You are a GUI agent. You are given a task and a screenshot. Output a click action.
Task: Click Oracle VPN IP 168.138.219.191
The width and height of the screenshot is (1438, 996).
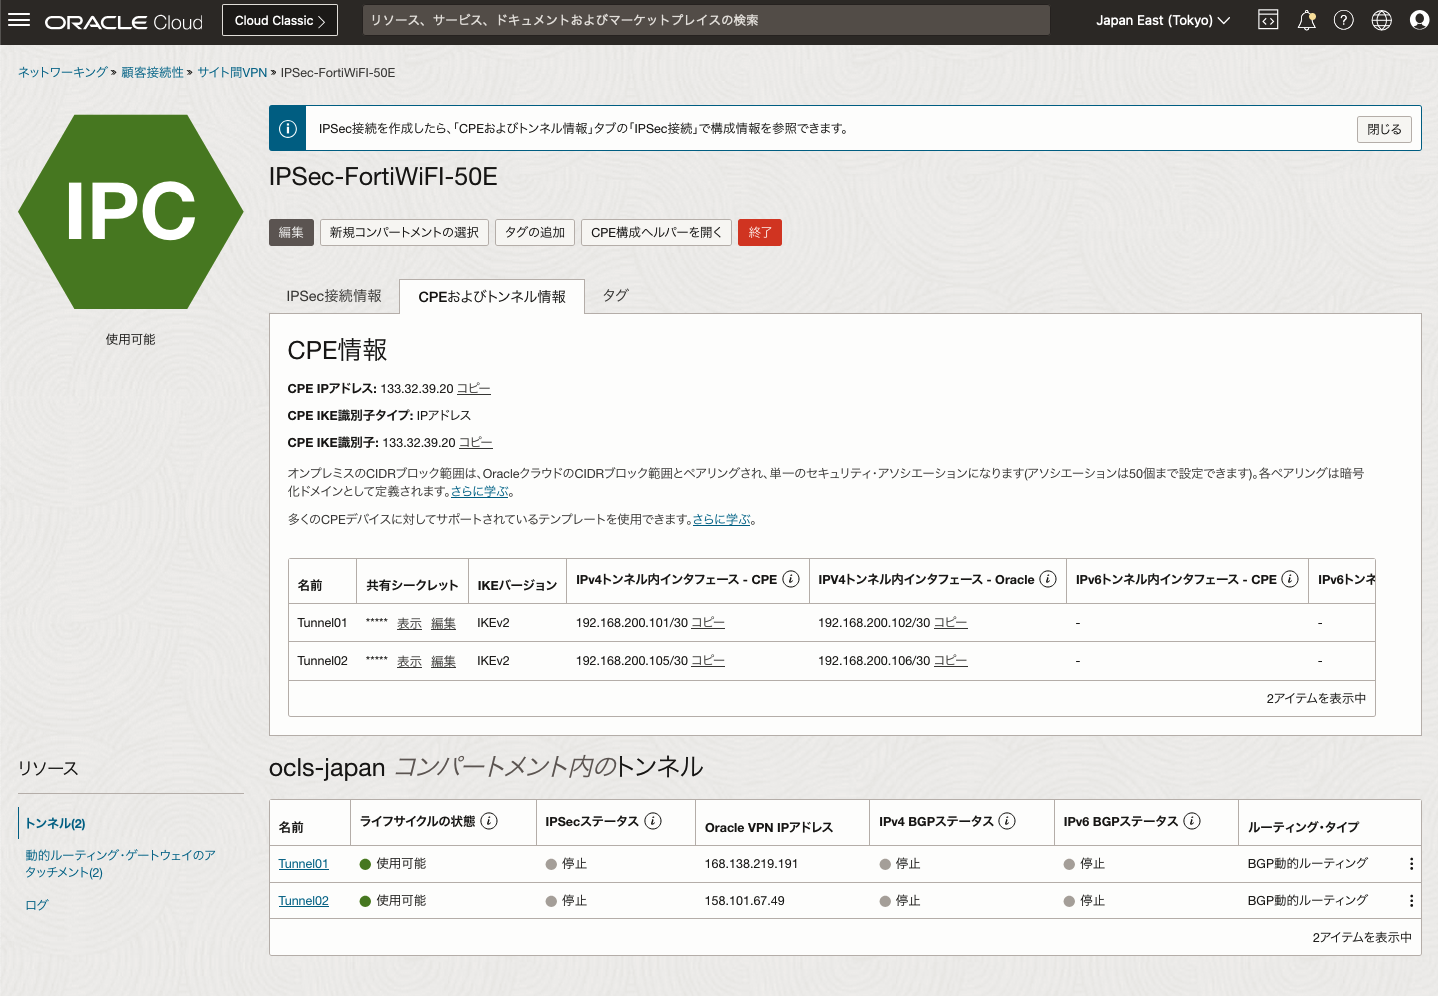[x=751, y=864]
